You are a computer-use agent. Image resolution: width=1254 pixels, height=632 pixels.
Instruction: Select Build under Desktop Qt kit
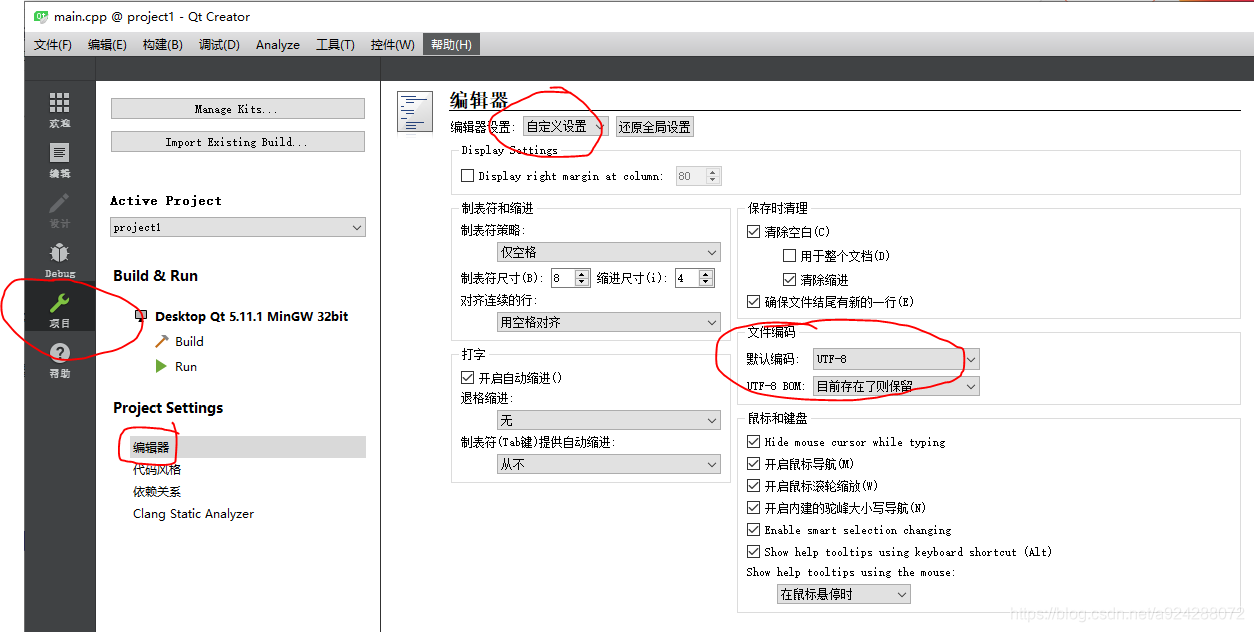tap(189, 341)
